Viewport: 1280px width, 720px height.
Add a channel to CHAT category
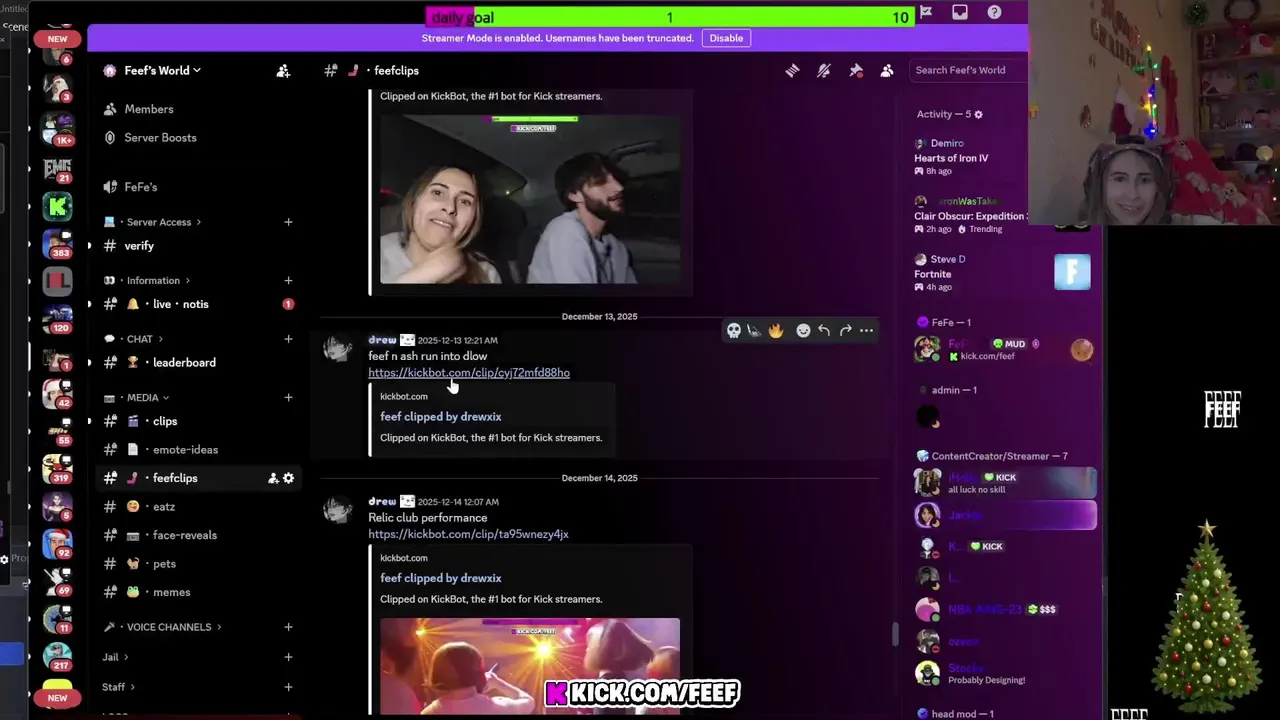(x=288, y=339)
